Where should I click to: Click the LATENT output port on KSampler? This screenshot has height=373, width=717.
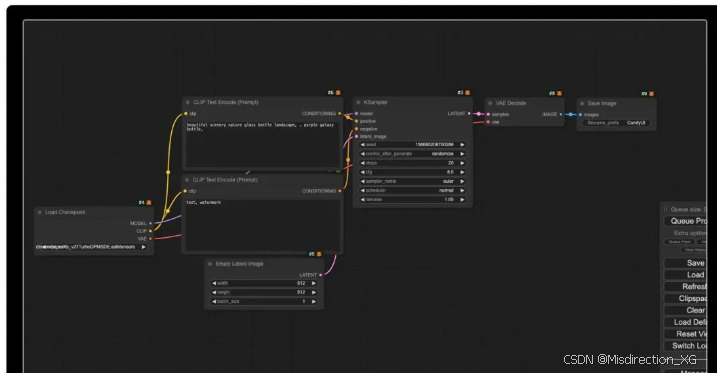point(469,113)
